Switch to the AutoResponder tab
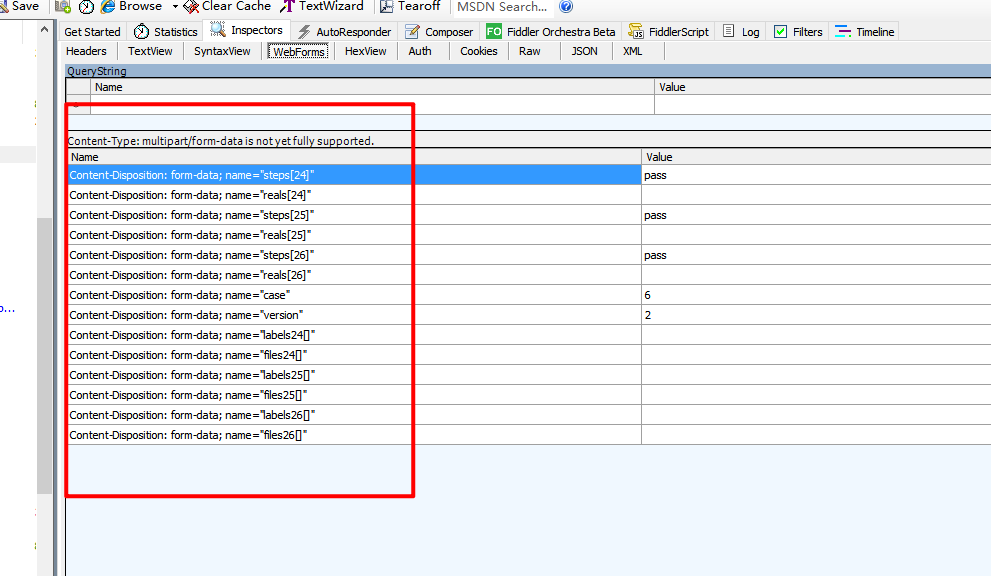Viewport: 991px width, 576px height. pos(344,32)
